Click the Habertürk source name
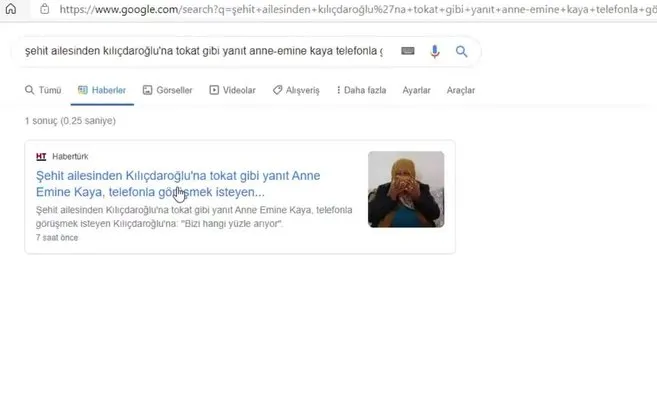The height and width of the screenshot is (410, 657). click(70, 157)
